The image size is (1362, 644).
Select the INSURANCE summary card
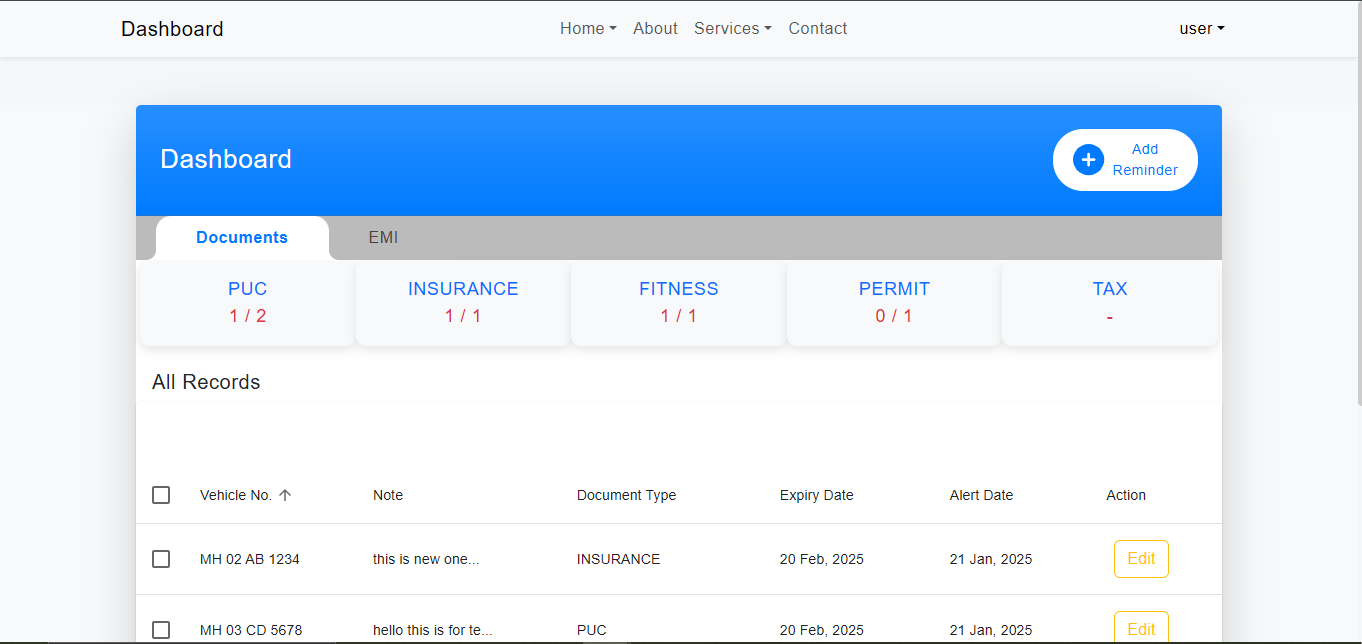[x=463, y=302]
